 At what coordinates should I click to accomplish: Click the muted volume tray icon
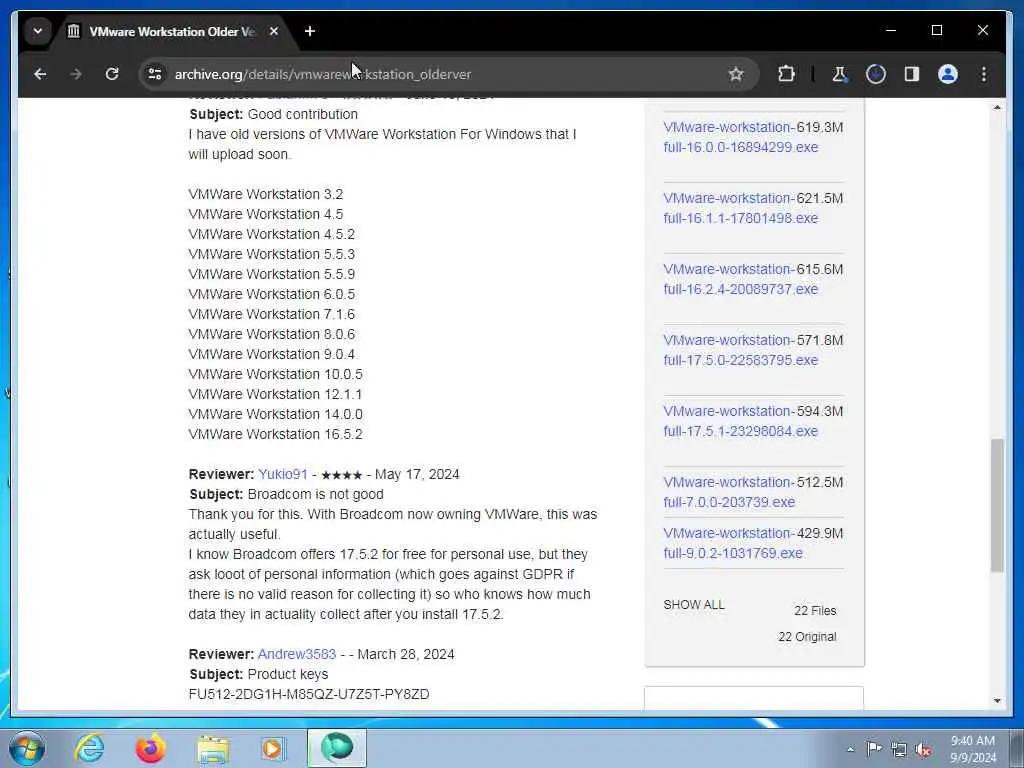(x=923, y=749)
